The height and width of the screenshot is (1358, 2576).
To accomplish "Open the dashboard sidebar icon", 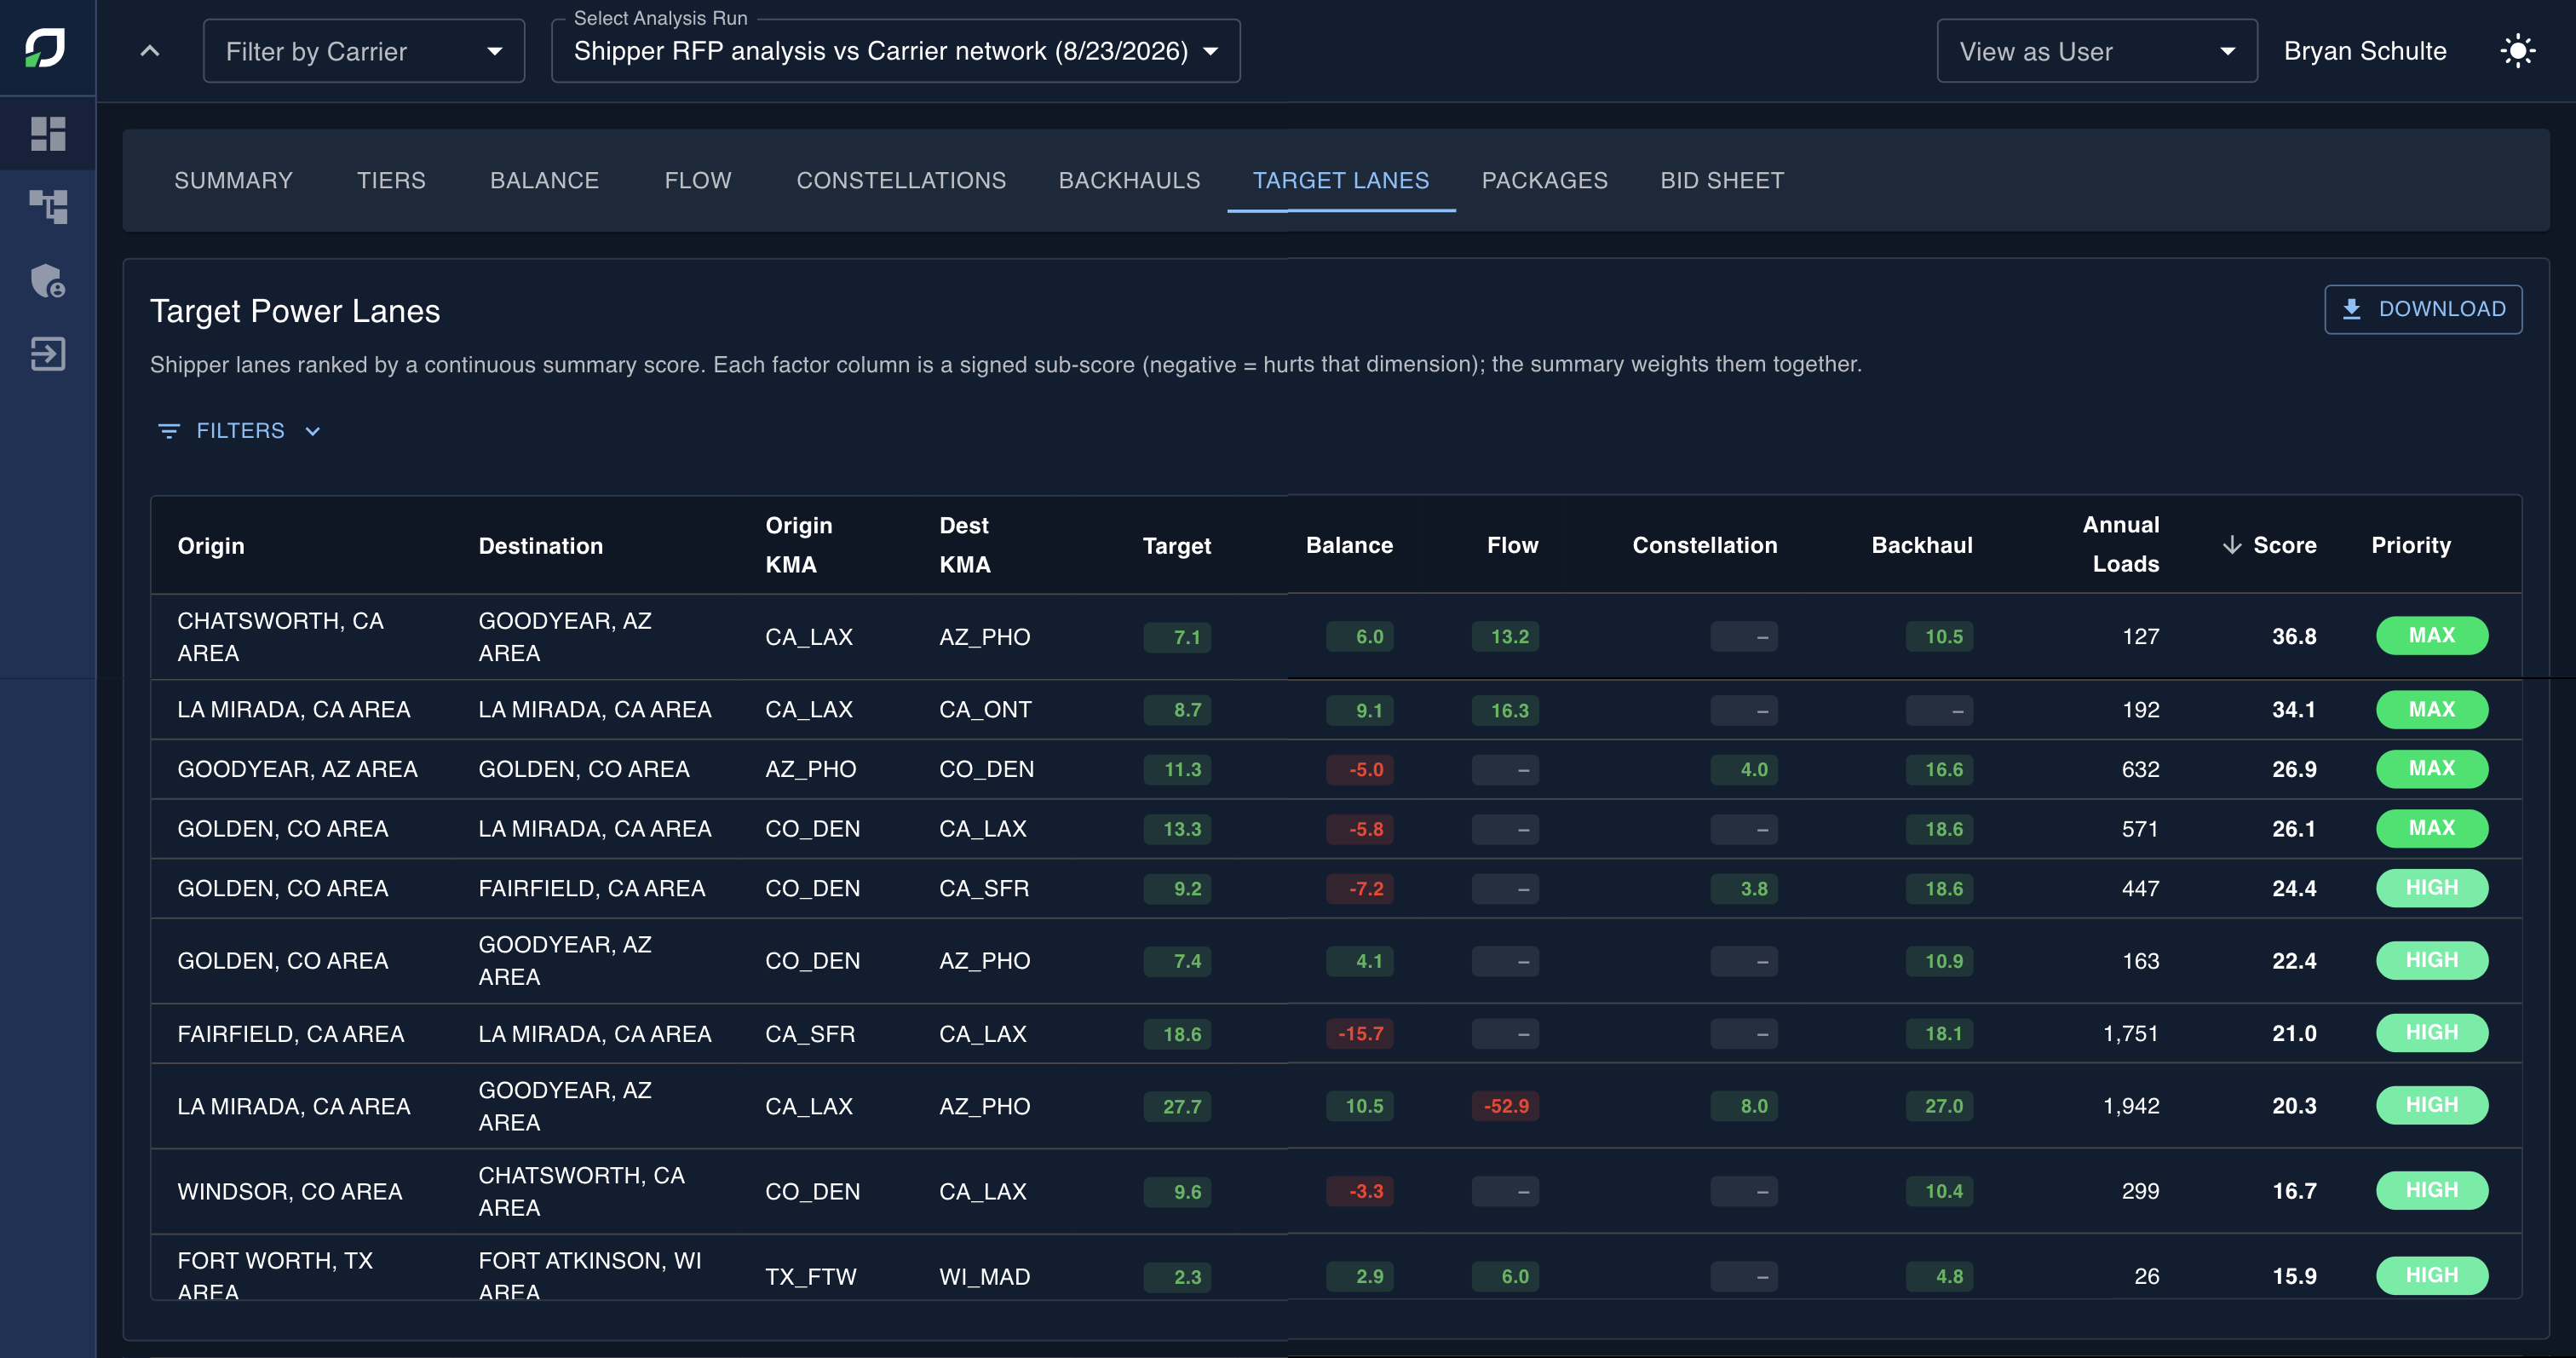I will tap(48, 134).
